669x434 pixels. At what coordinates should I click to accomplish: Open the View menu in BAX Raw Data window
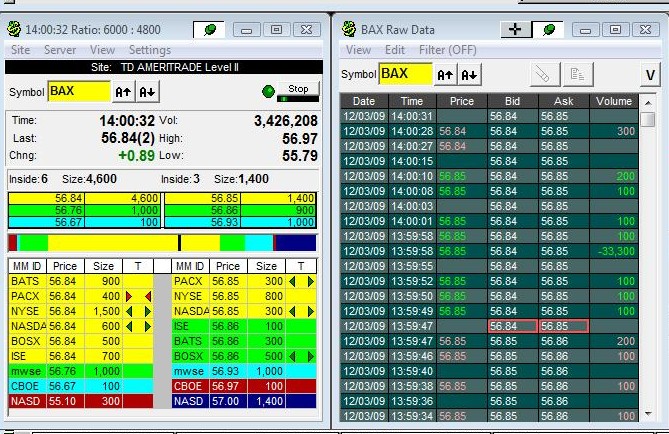(358, 50)
